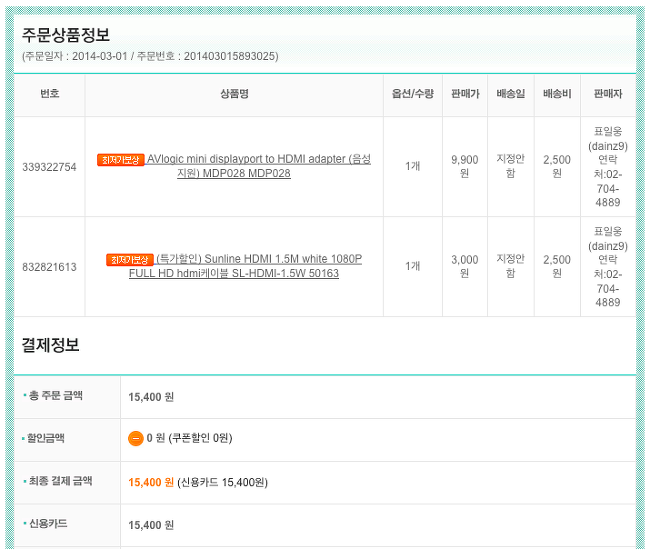
Task: Click the 최종 결제 금액 label
Action: (60, 481)
